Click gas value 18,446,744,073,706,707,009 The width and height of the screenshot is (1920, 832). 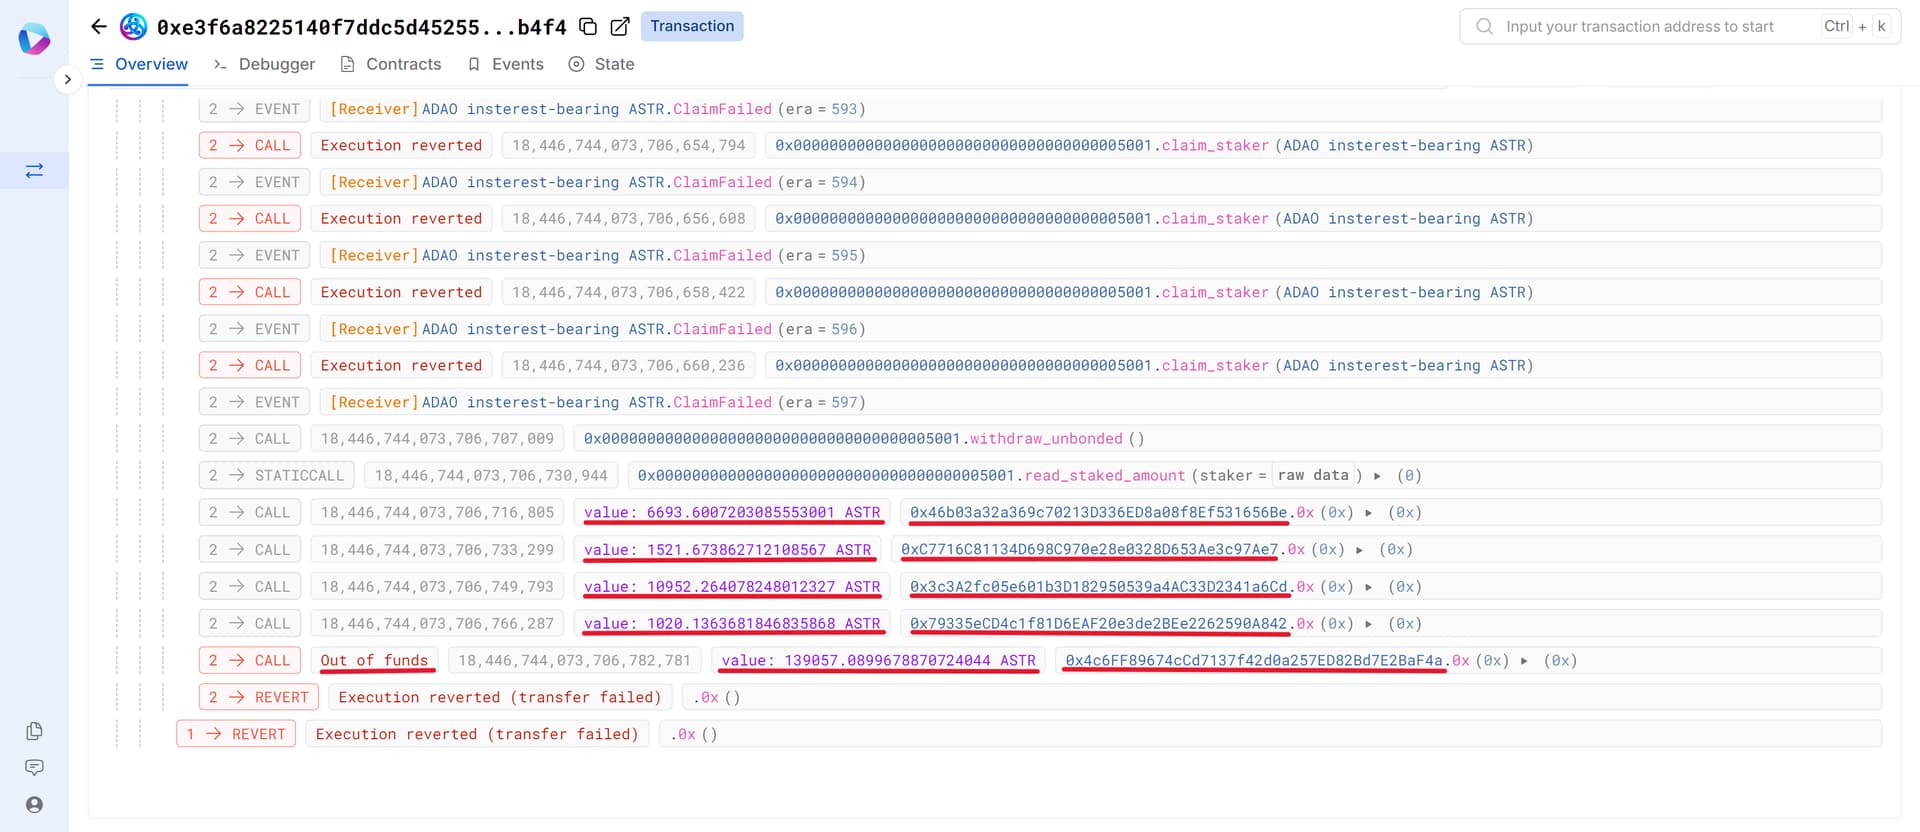pos(437,439)
